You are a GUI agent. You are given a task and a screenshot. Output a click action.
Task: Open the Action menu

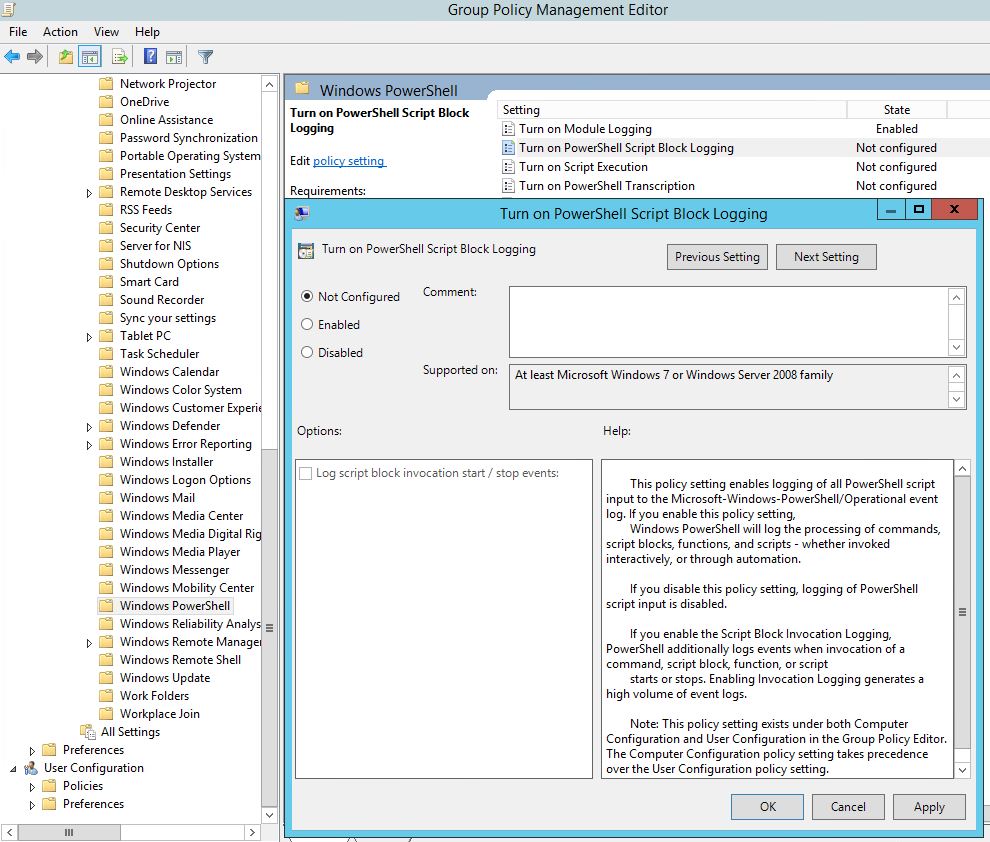point(60,32)
